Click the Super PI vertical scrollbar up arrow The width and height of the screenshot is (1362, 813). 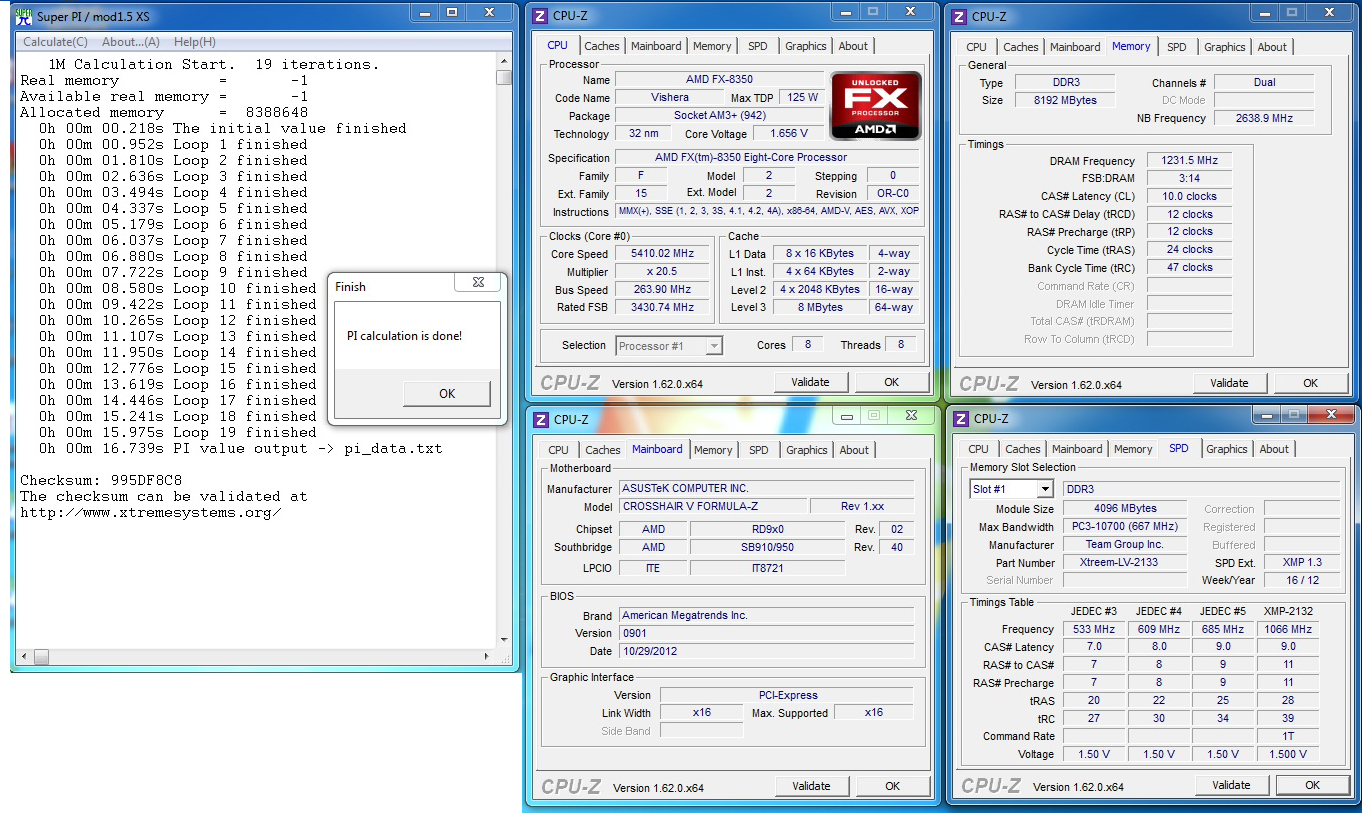tap(504, 62)
